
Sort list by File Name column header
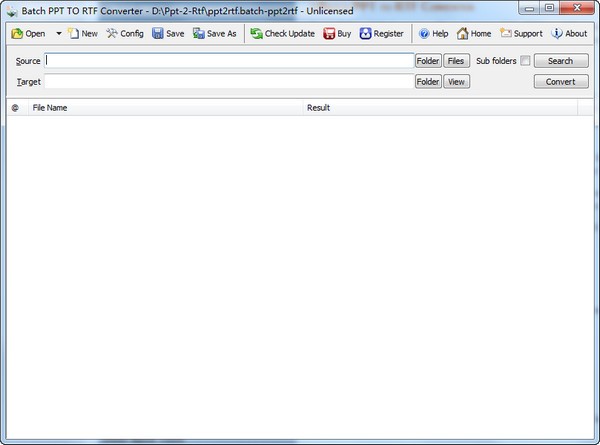tap(165, 107)
